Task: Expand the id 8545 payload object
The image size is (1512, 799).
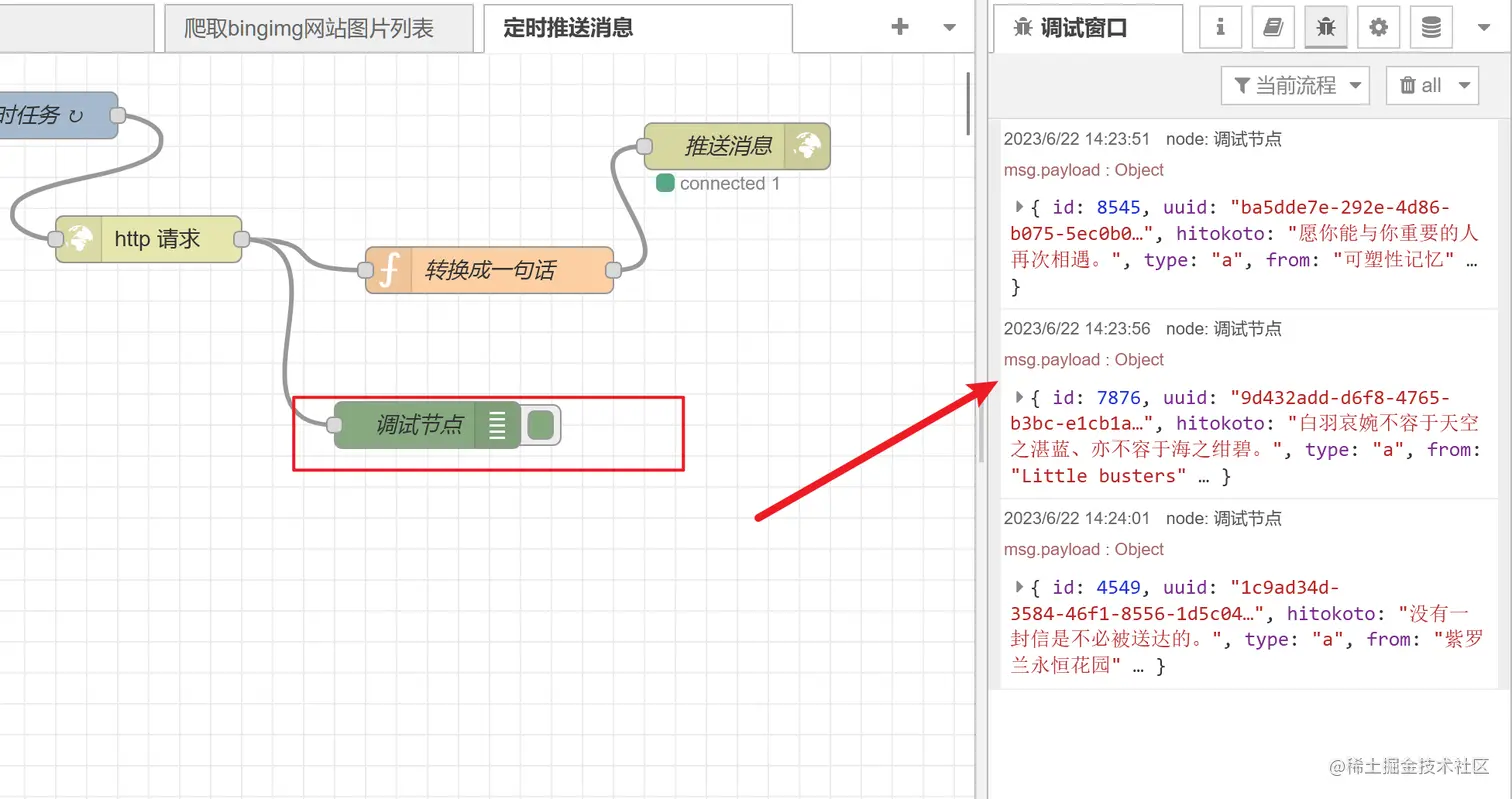Action: pyautogui.click(x=1019, y=207)
